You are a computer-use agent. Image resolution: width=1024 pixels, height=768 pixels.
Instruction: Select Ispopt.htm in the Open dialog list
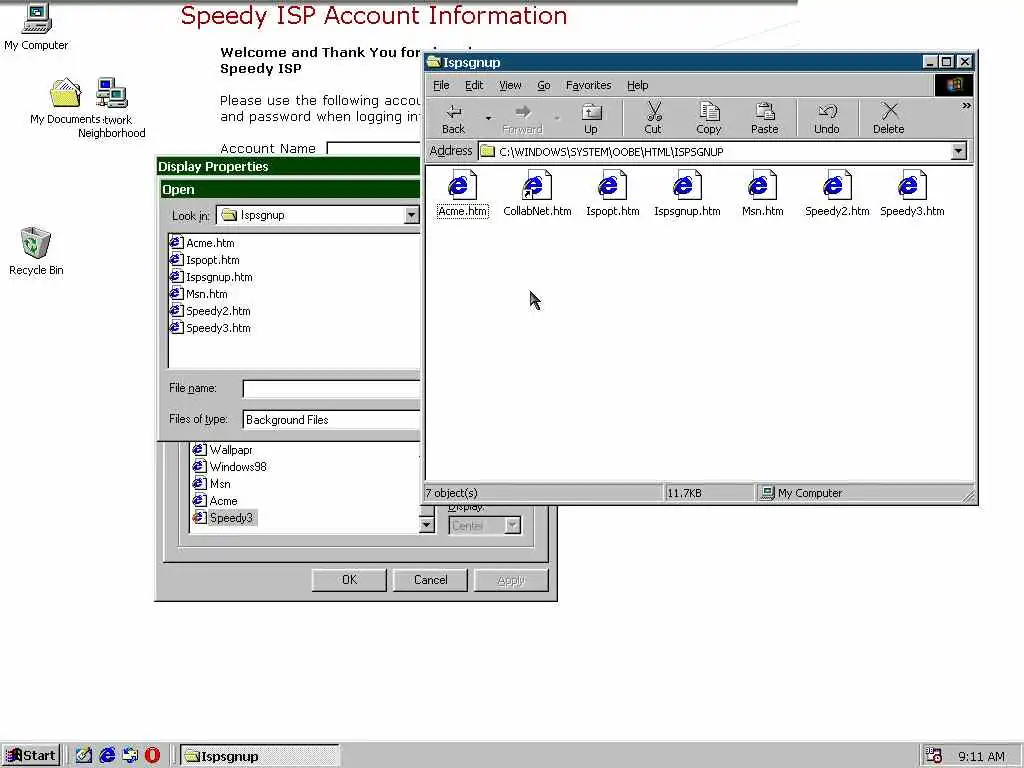coord(204,260)
